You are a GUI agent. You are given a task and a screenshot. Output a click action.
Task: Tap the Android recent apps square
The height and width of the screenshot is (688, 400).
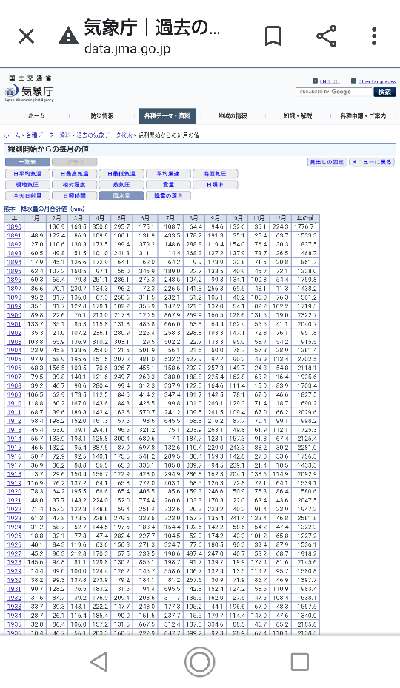click(300, 661)
